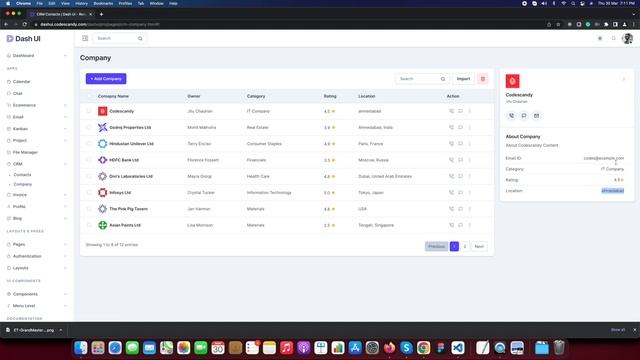Check The Pink Pig Tavern row checkbox
This screenshot has width=640, height=360.
(x=89, y=209)
